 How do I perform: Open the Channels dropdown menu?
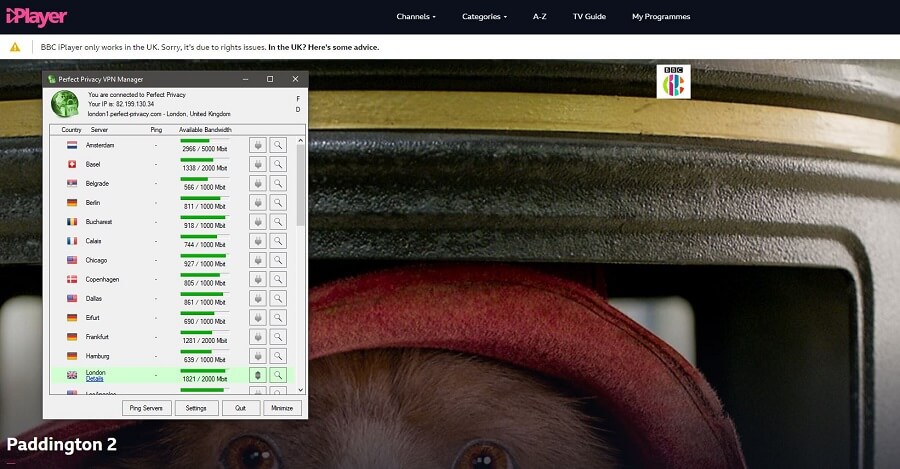(x=416, y=17)
